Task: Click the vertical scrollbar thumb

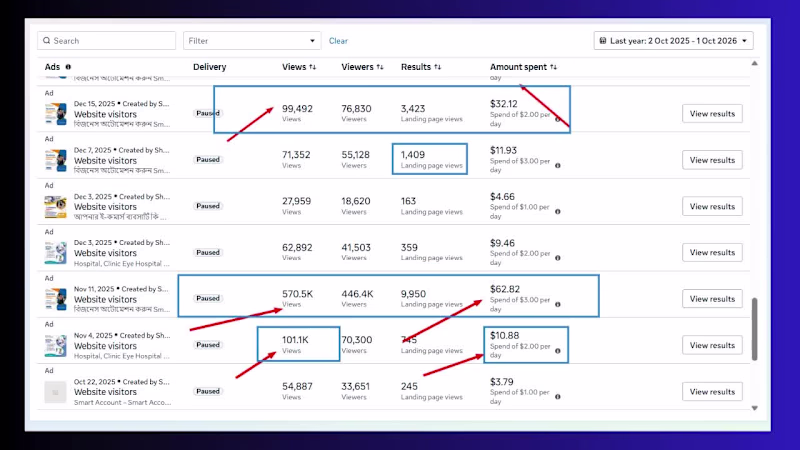Action: (755, 329)
